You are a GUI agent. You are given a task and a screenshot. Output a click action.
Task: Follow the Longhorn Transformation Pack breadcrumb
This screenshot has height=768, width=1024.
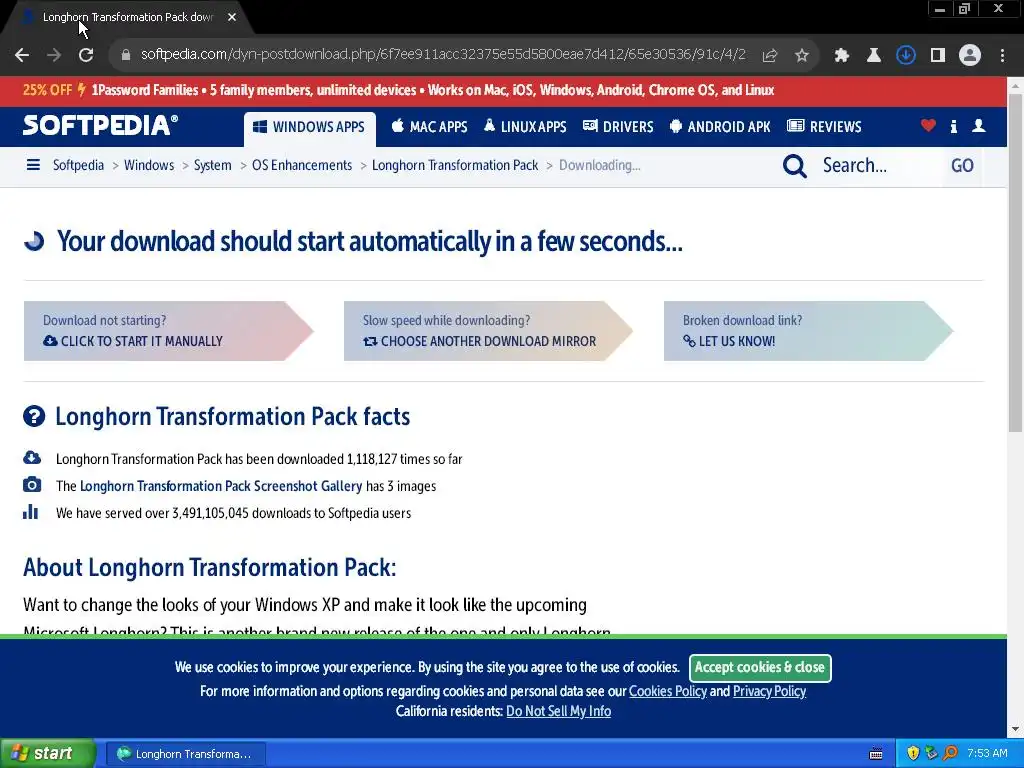pyautogui.click(x=455, y=165)
